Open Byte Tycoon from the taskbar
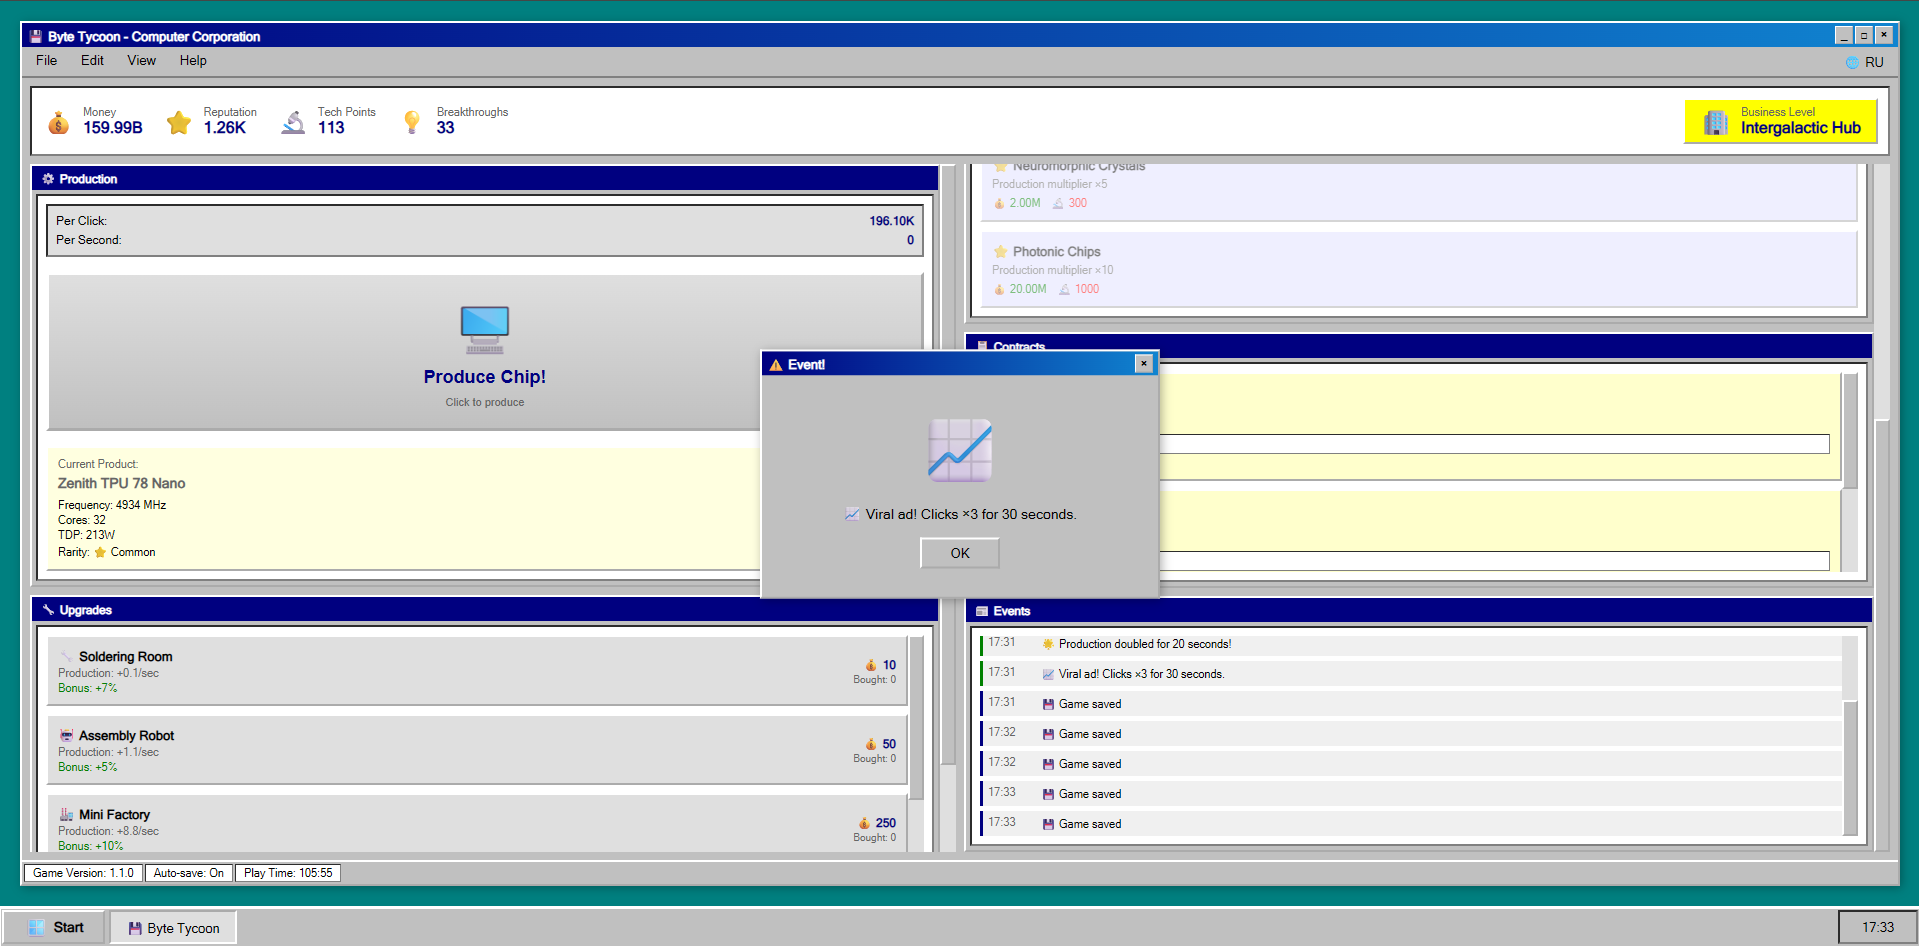 point(172,927)
